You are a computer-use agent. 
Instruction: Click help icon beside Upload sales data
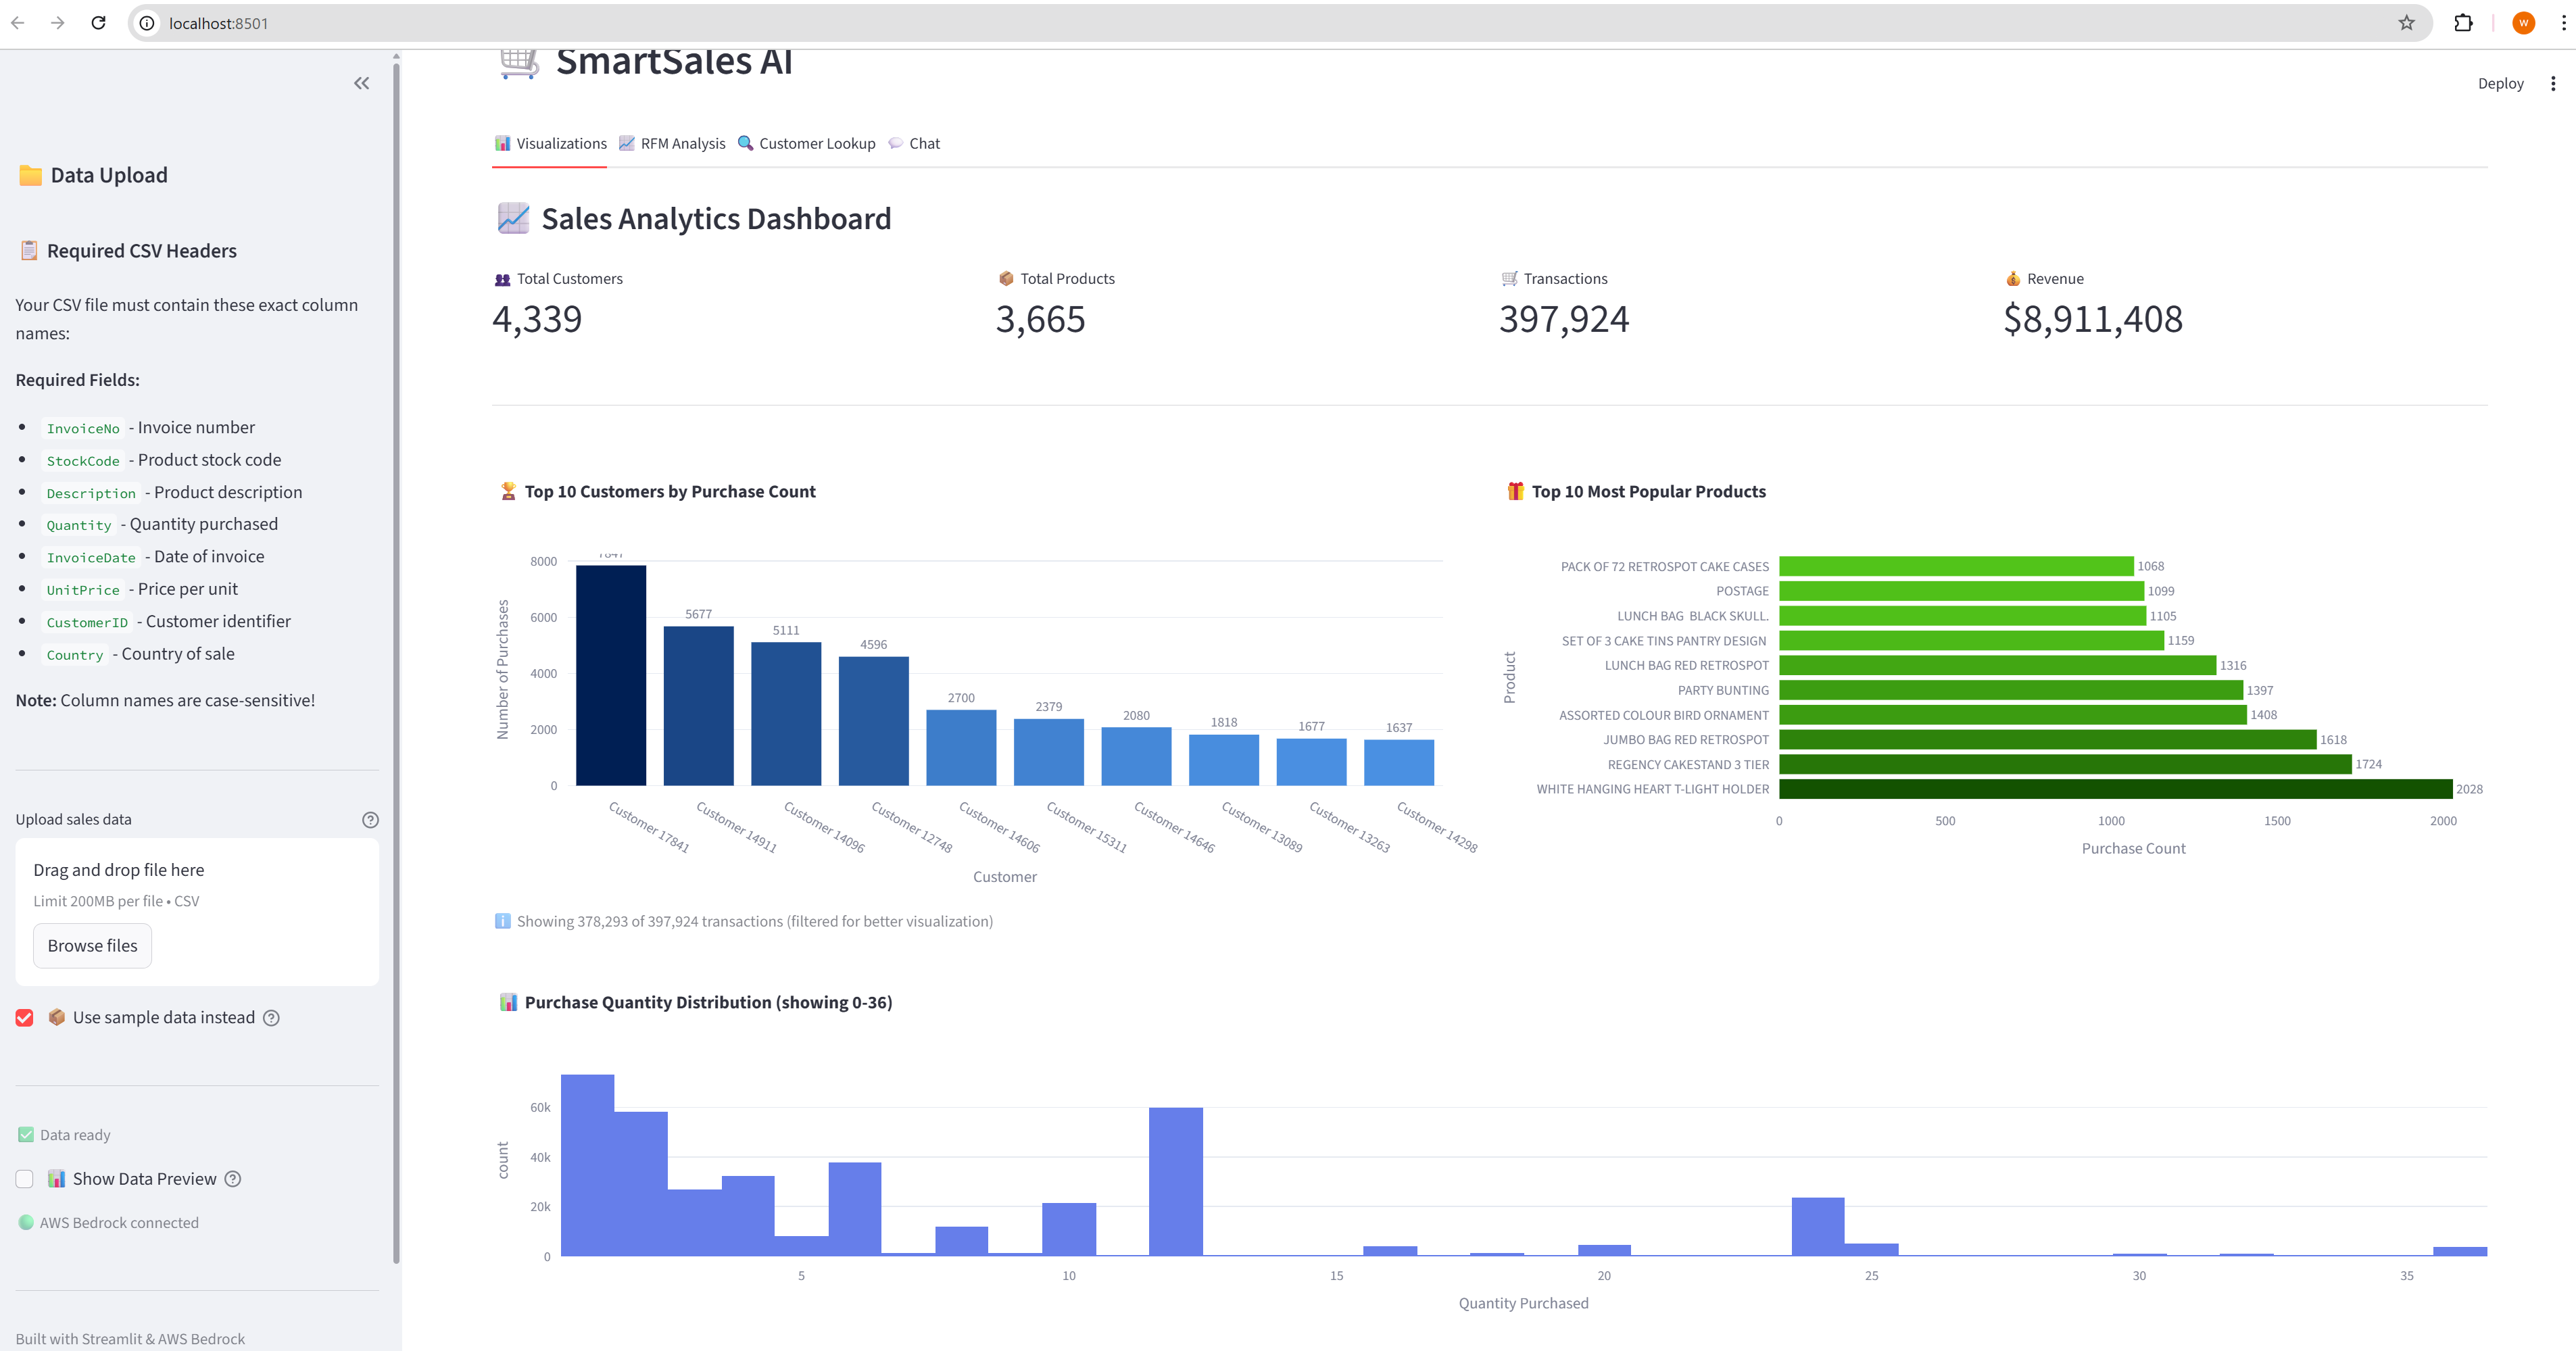click(x=370, y=820)
